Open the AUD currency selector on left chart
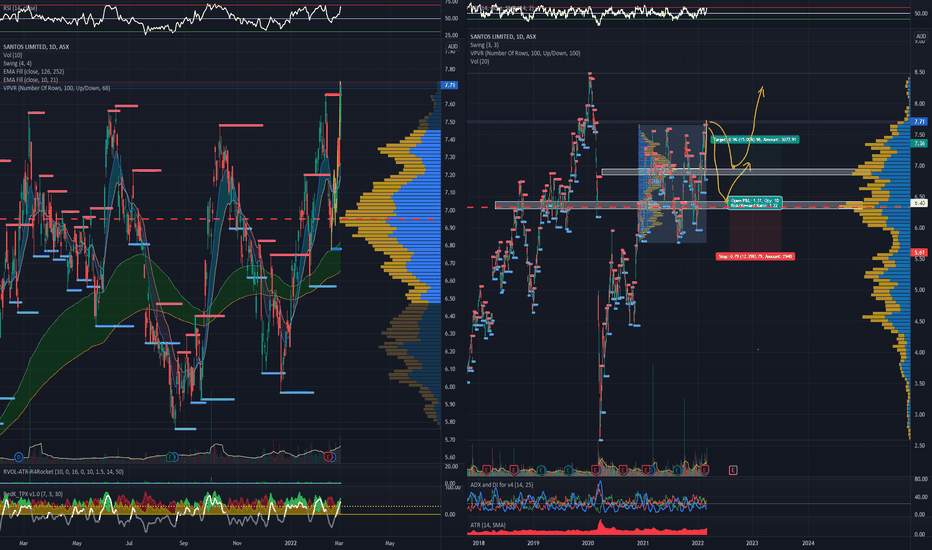This screenshot has width=932, height=550. pyautogui.click(x=452, y=46)
